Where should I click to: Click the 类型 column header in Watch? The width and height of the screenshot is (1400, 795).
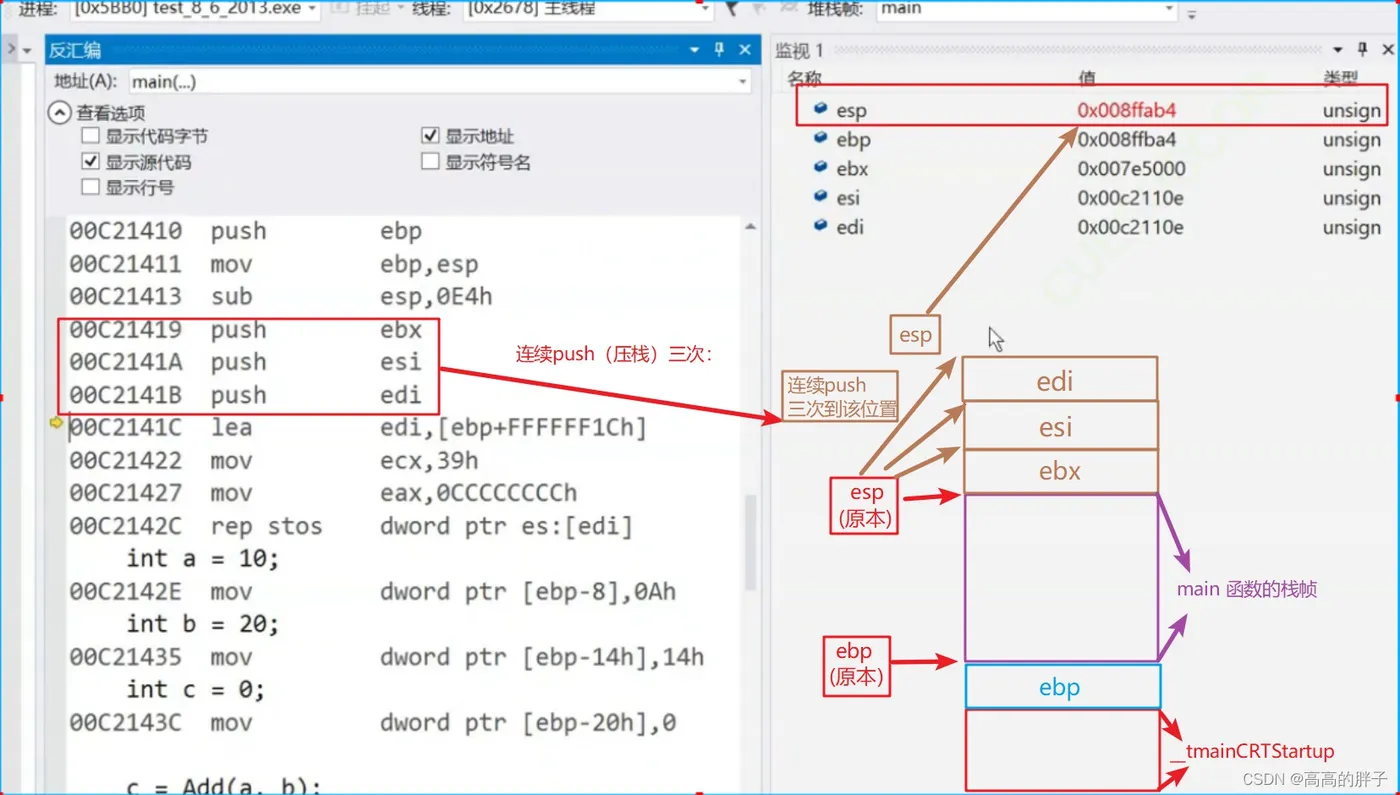pyautogui.click(x=1340, y=78)
